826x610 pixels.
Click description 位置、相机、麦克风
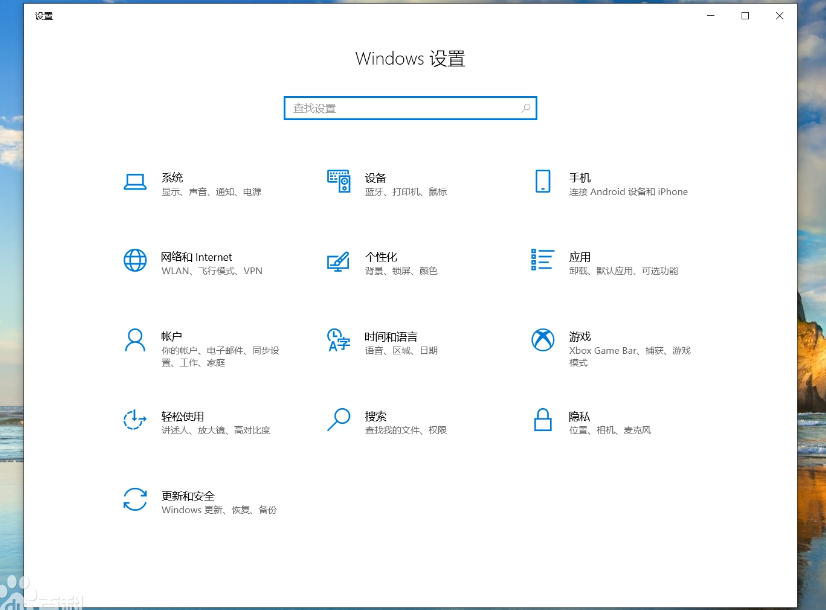(610, 430)
